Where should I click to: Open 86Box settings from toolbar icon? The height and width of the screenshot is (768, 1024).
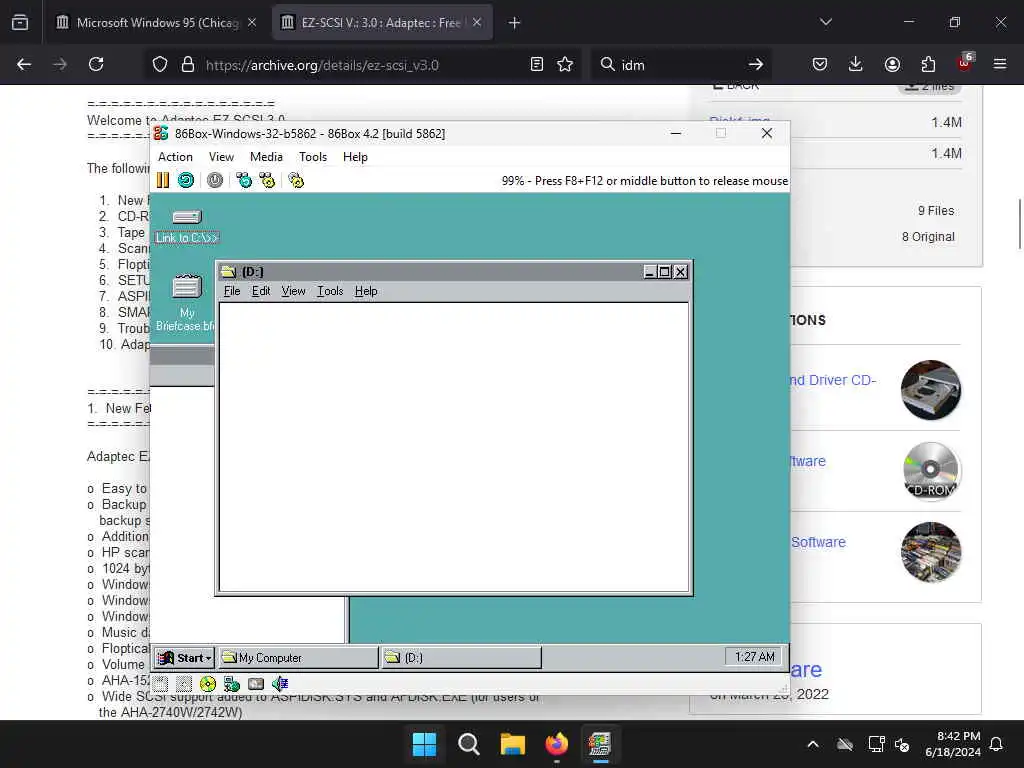(296, 180)
